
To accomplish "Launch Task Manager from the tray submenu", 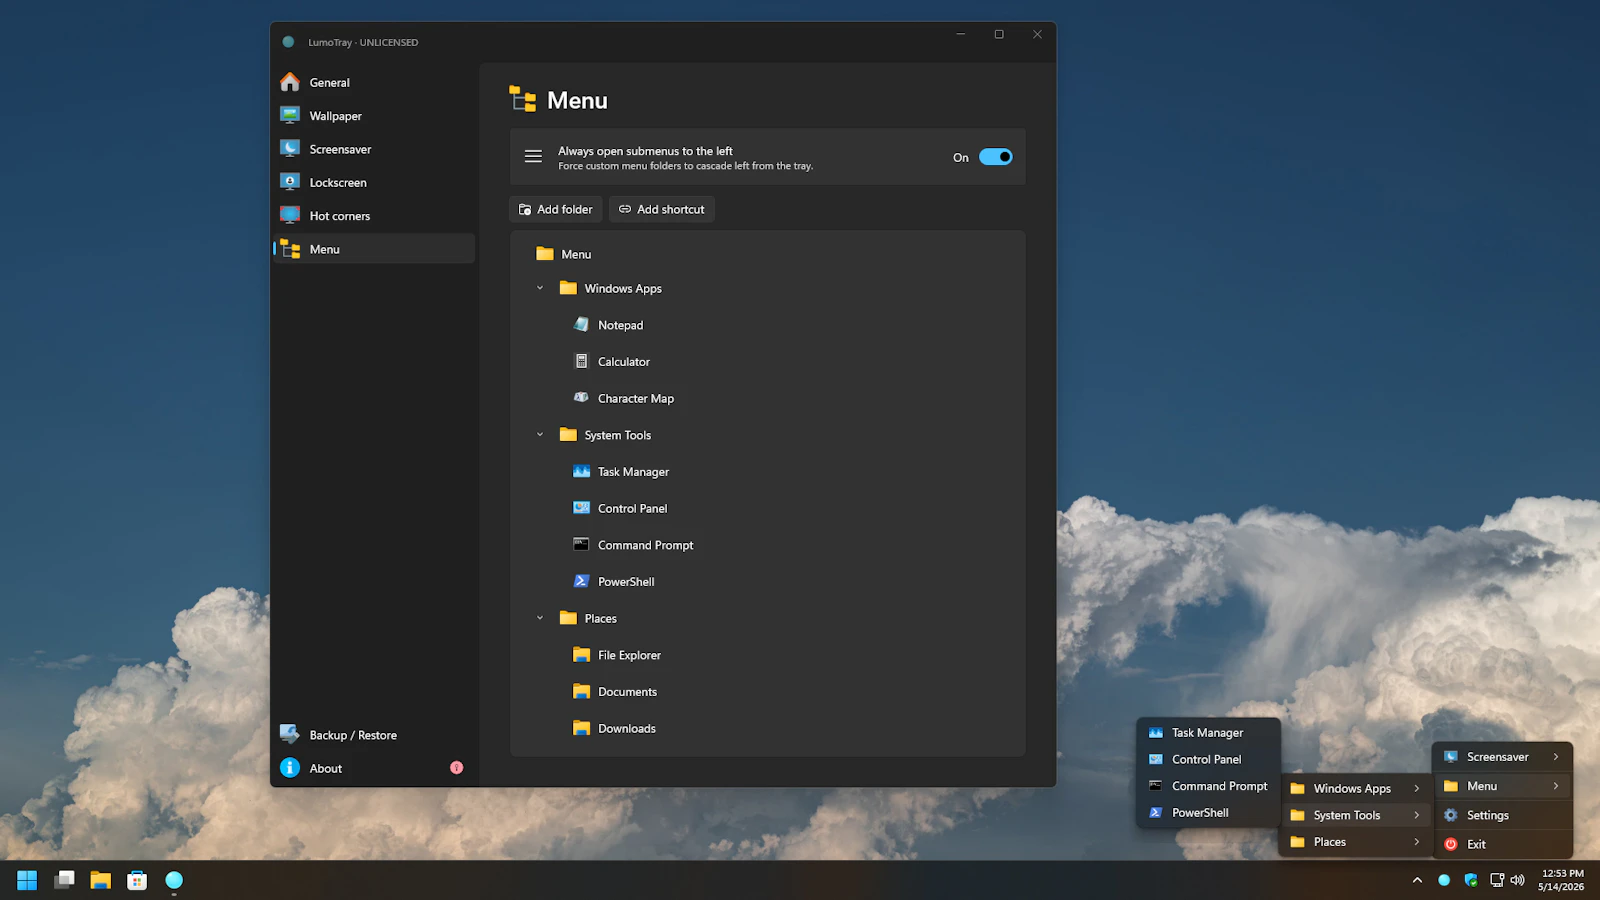I will (x=1208, y=733).
